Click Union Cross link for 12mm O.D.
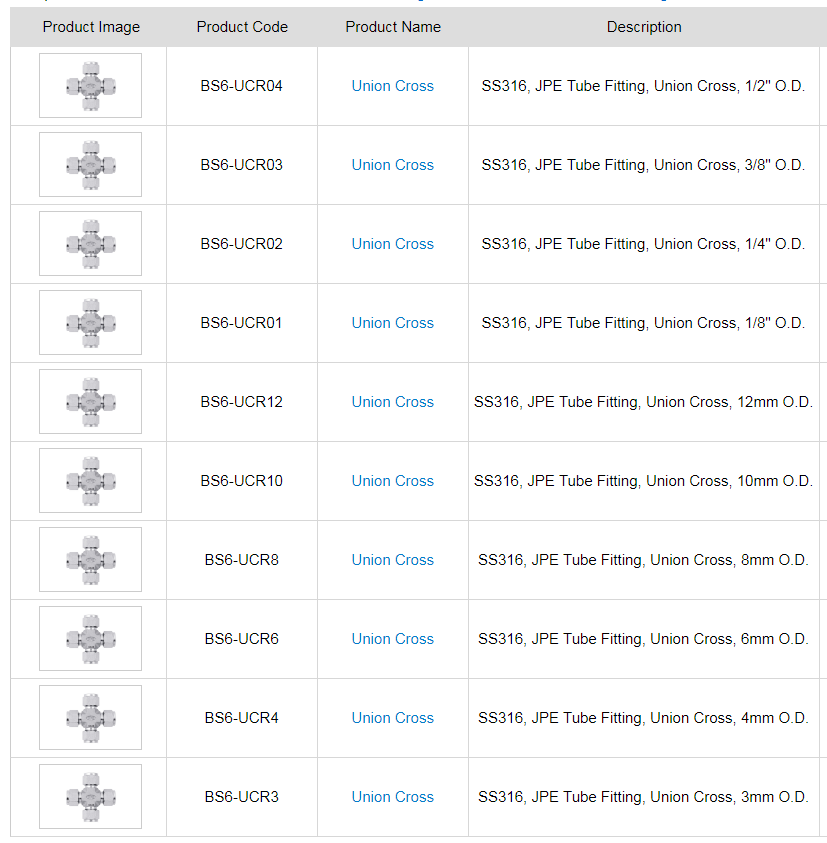827x843 pixels. click(x=392, y=402)
